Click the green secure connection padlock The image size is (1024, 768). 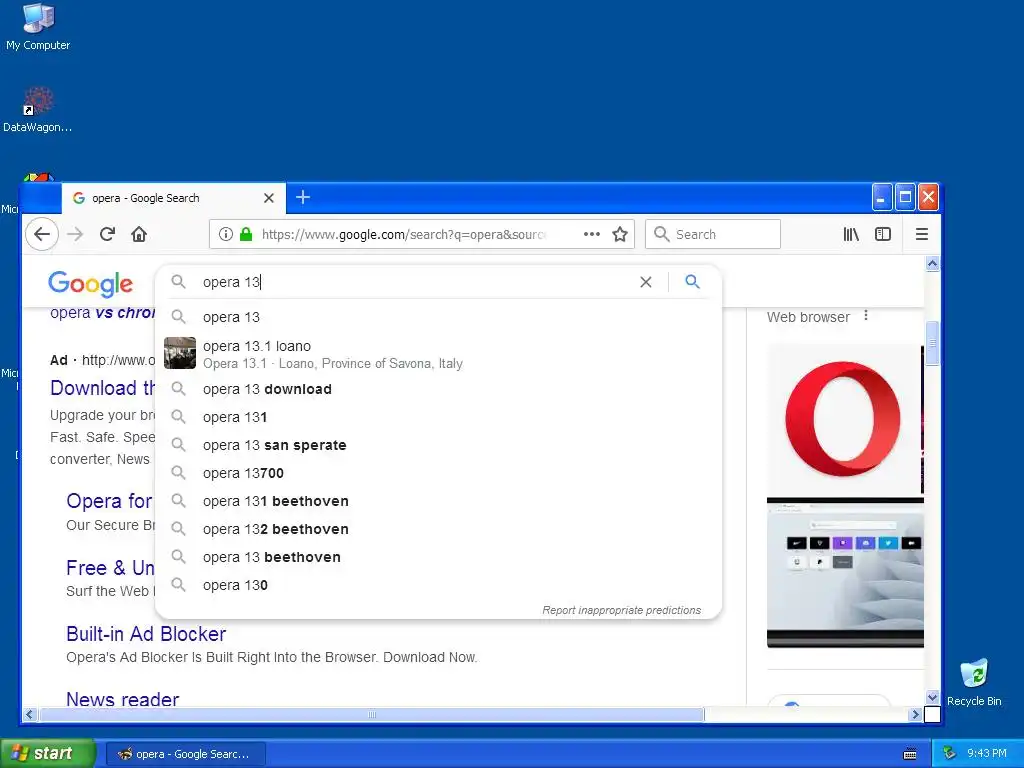pyautogui.click(x=246, y=234)
